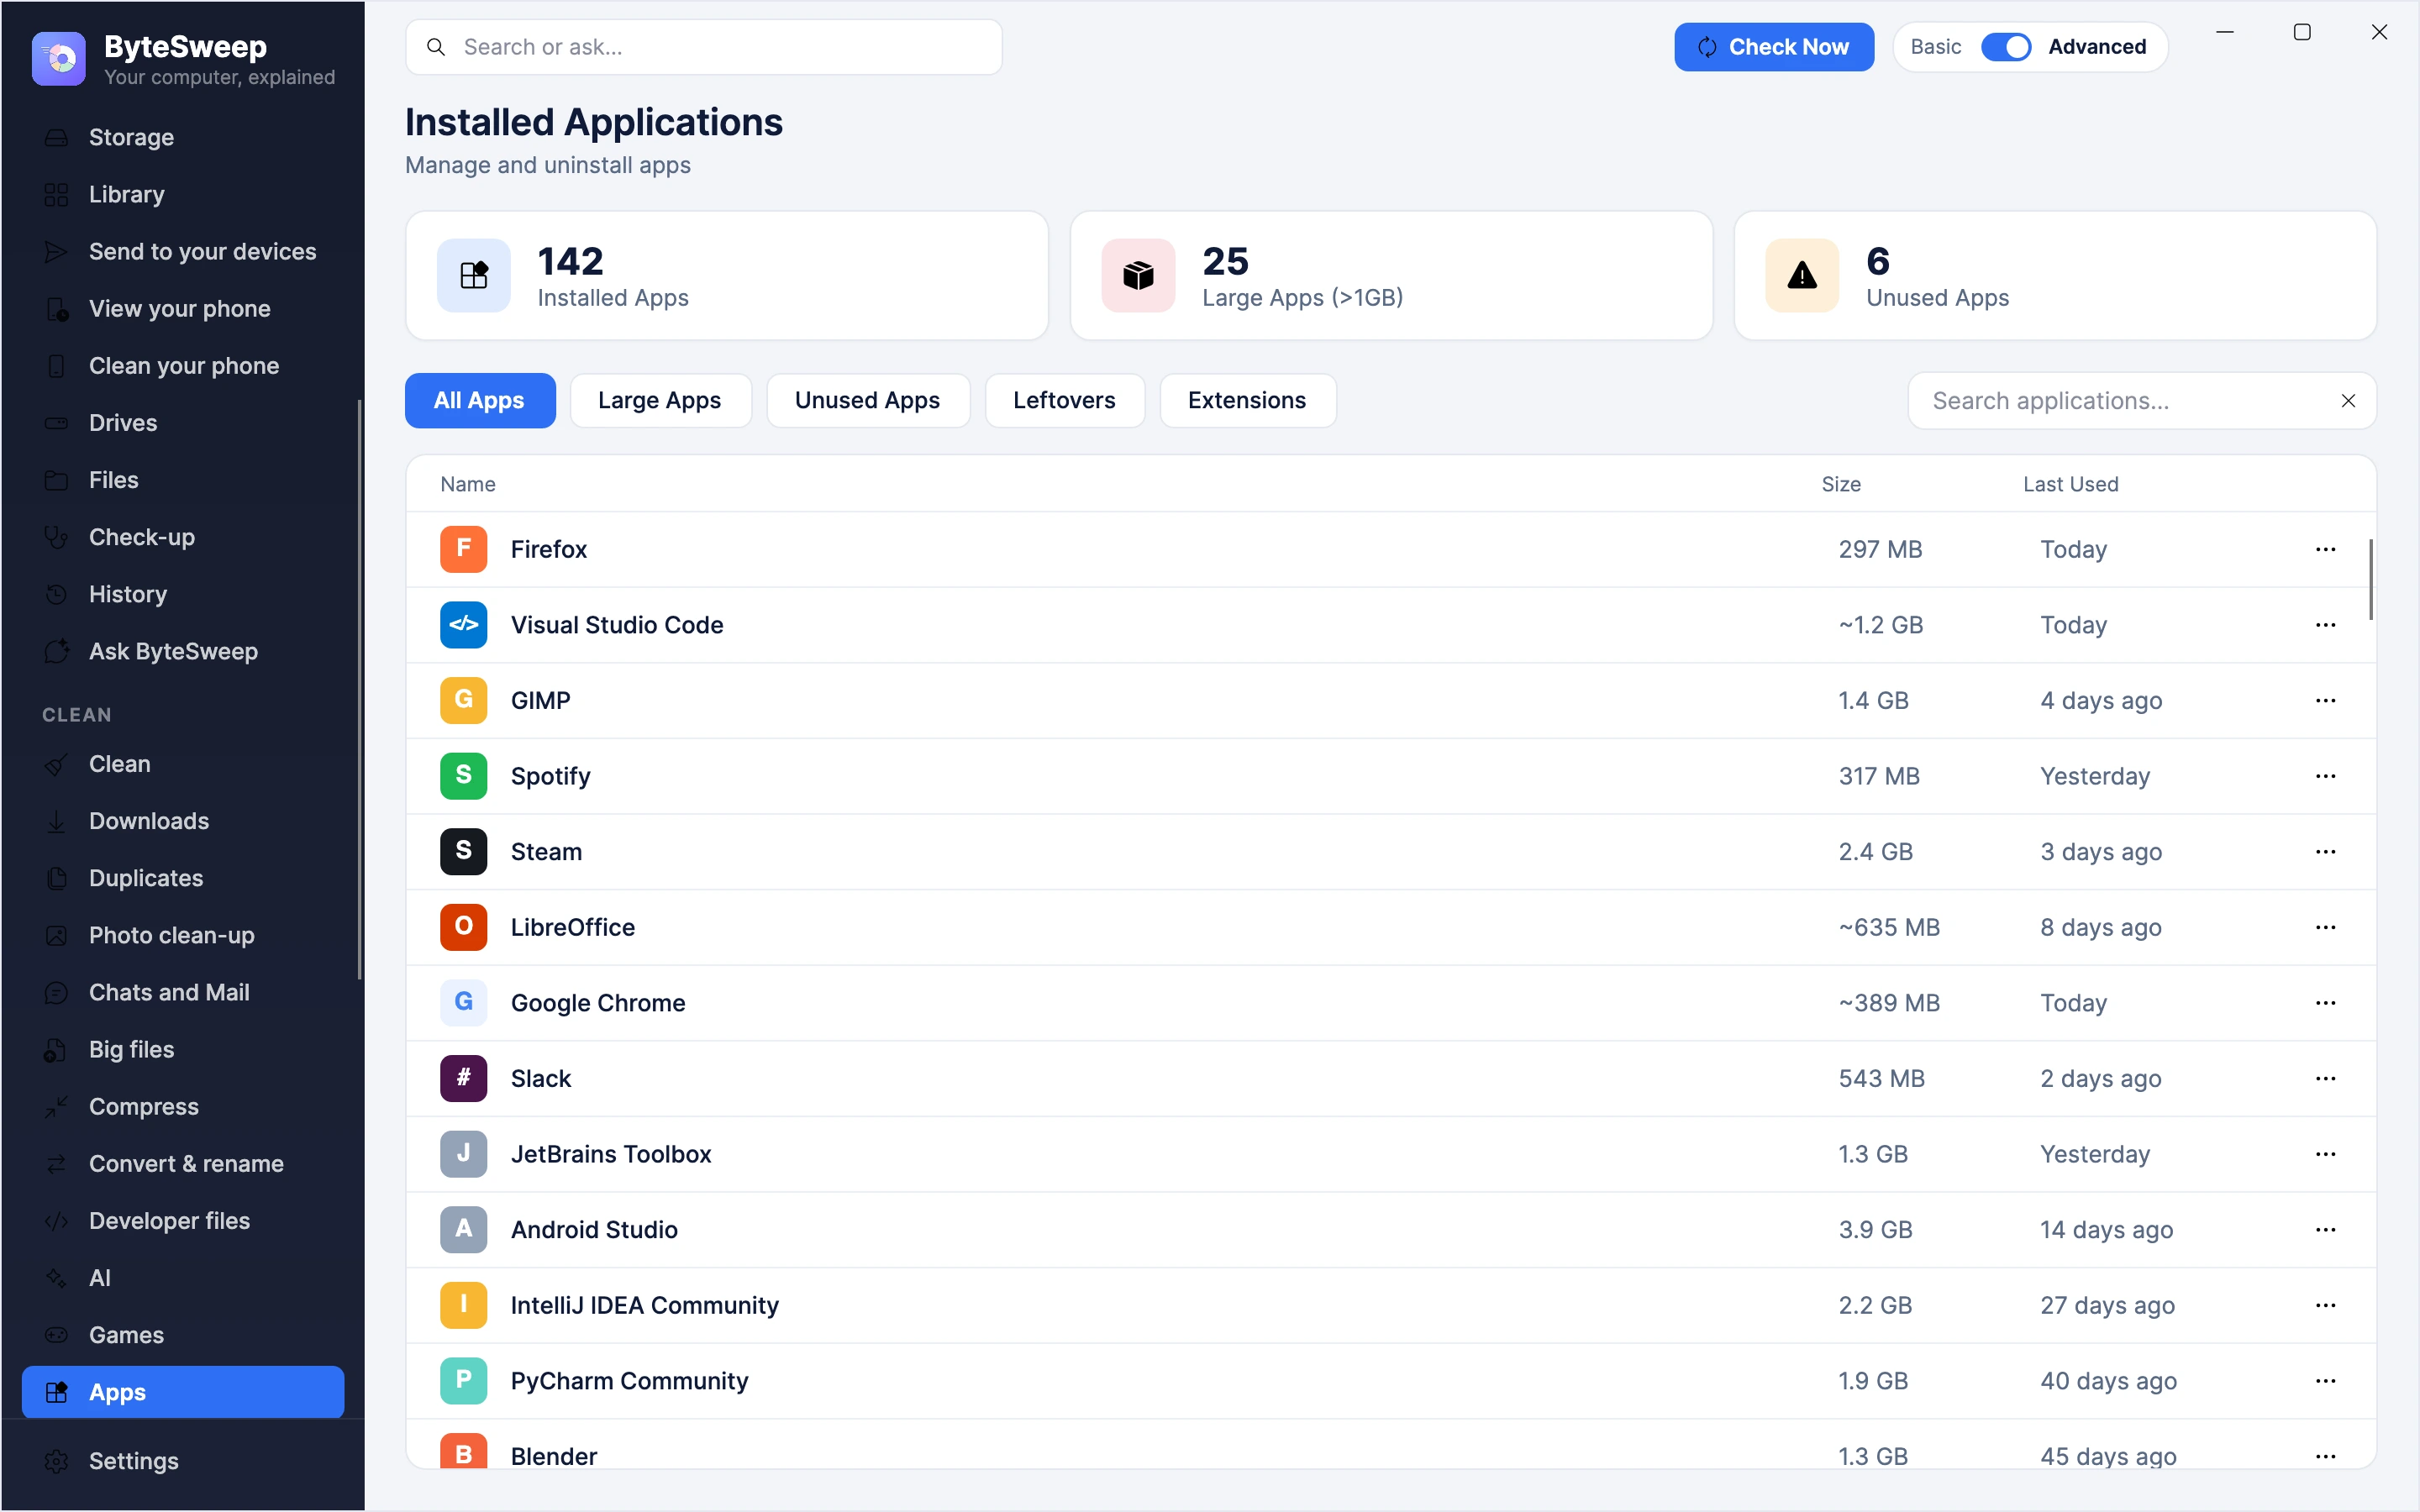Open Clean your phone page
The width and height of the screenshot is (2420, 1512).
(182, 365)
